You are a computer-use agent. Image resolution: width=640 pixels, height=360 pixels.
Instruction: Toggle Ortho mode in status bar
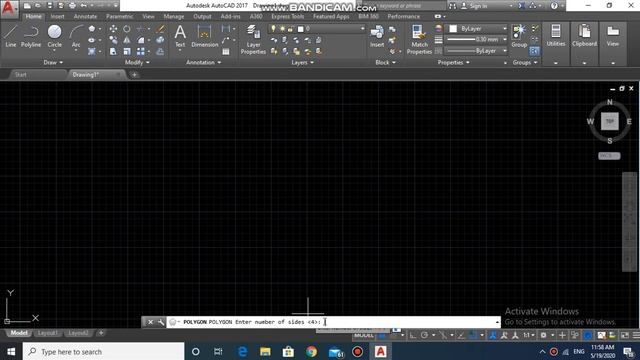coord(413,336)
